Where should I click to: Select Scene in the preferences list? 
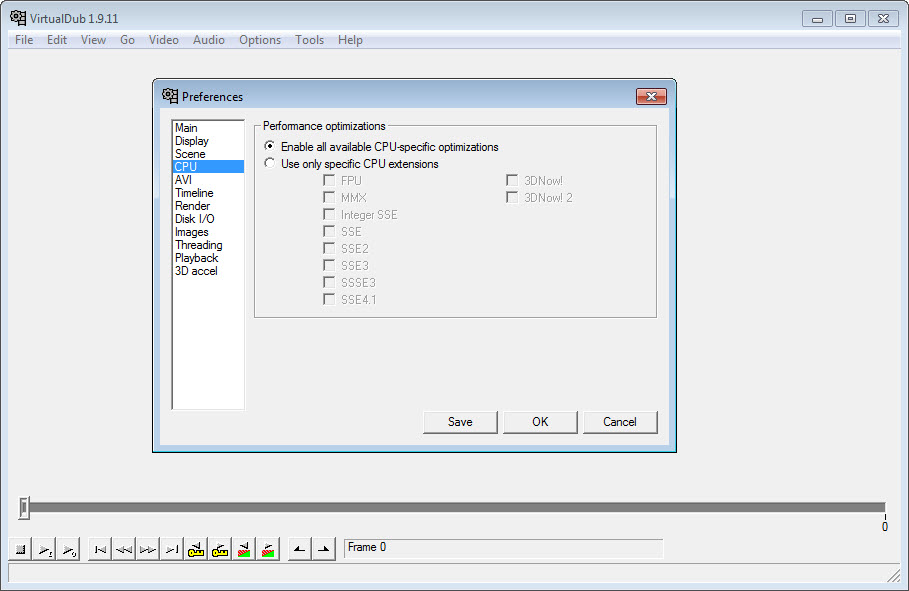pyautogui.click(x=208, y=154)
